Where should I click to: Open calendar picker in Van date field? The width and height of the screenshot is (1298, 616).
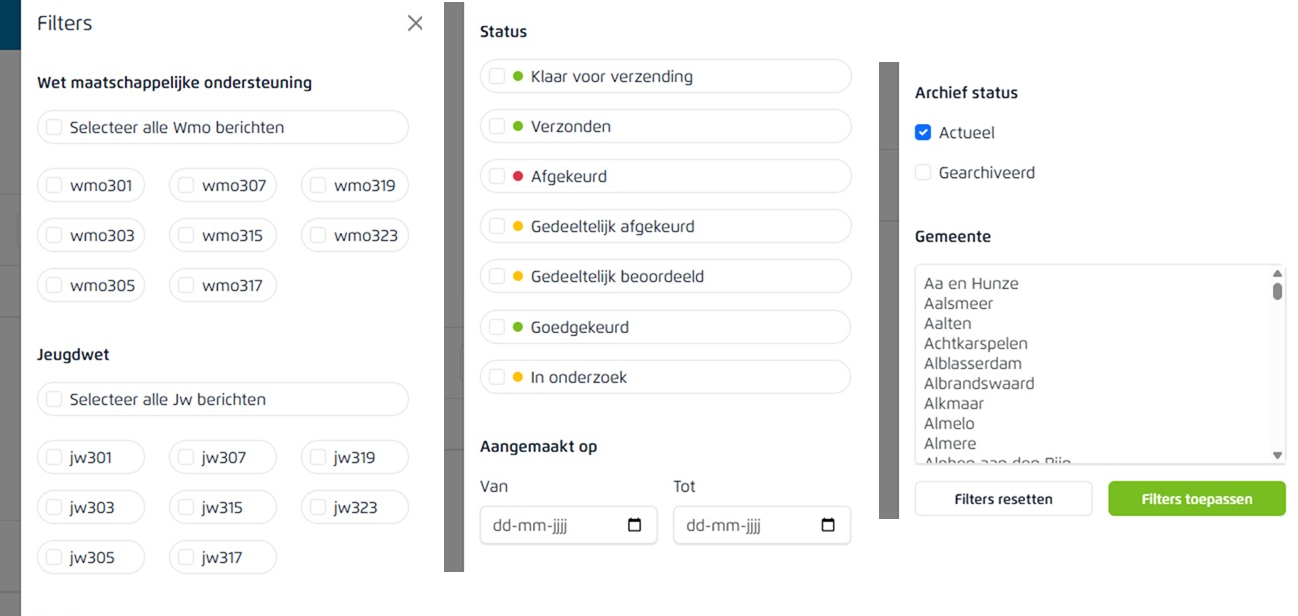(x=634, y=525)
